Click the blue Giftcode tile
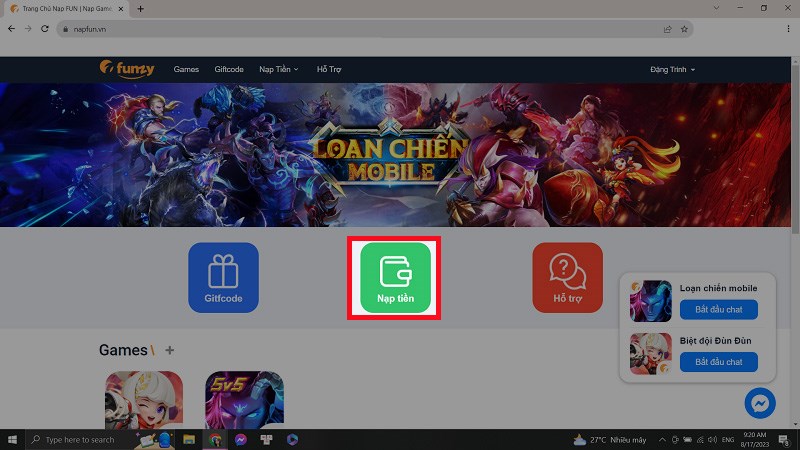Screen dimensions: 800x450 [x=223, y=278]
